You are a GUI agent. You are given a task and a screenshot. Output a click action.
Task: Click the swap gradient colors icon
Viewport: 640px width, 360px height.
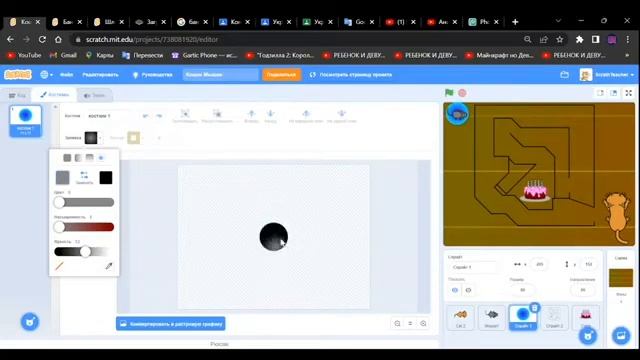pos(84,177)
